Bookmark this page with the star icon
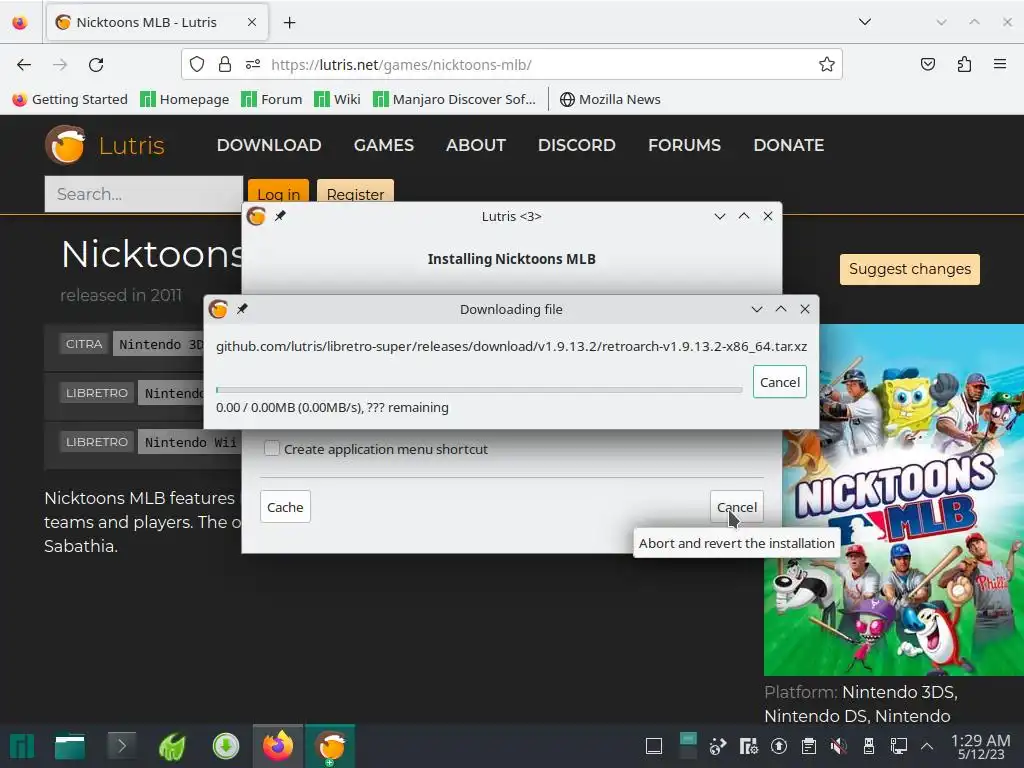 826,65
